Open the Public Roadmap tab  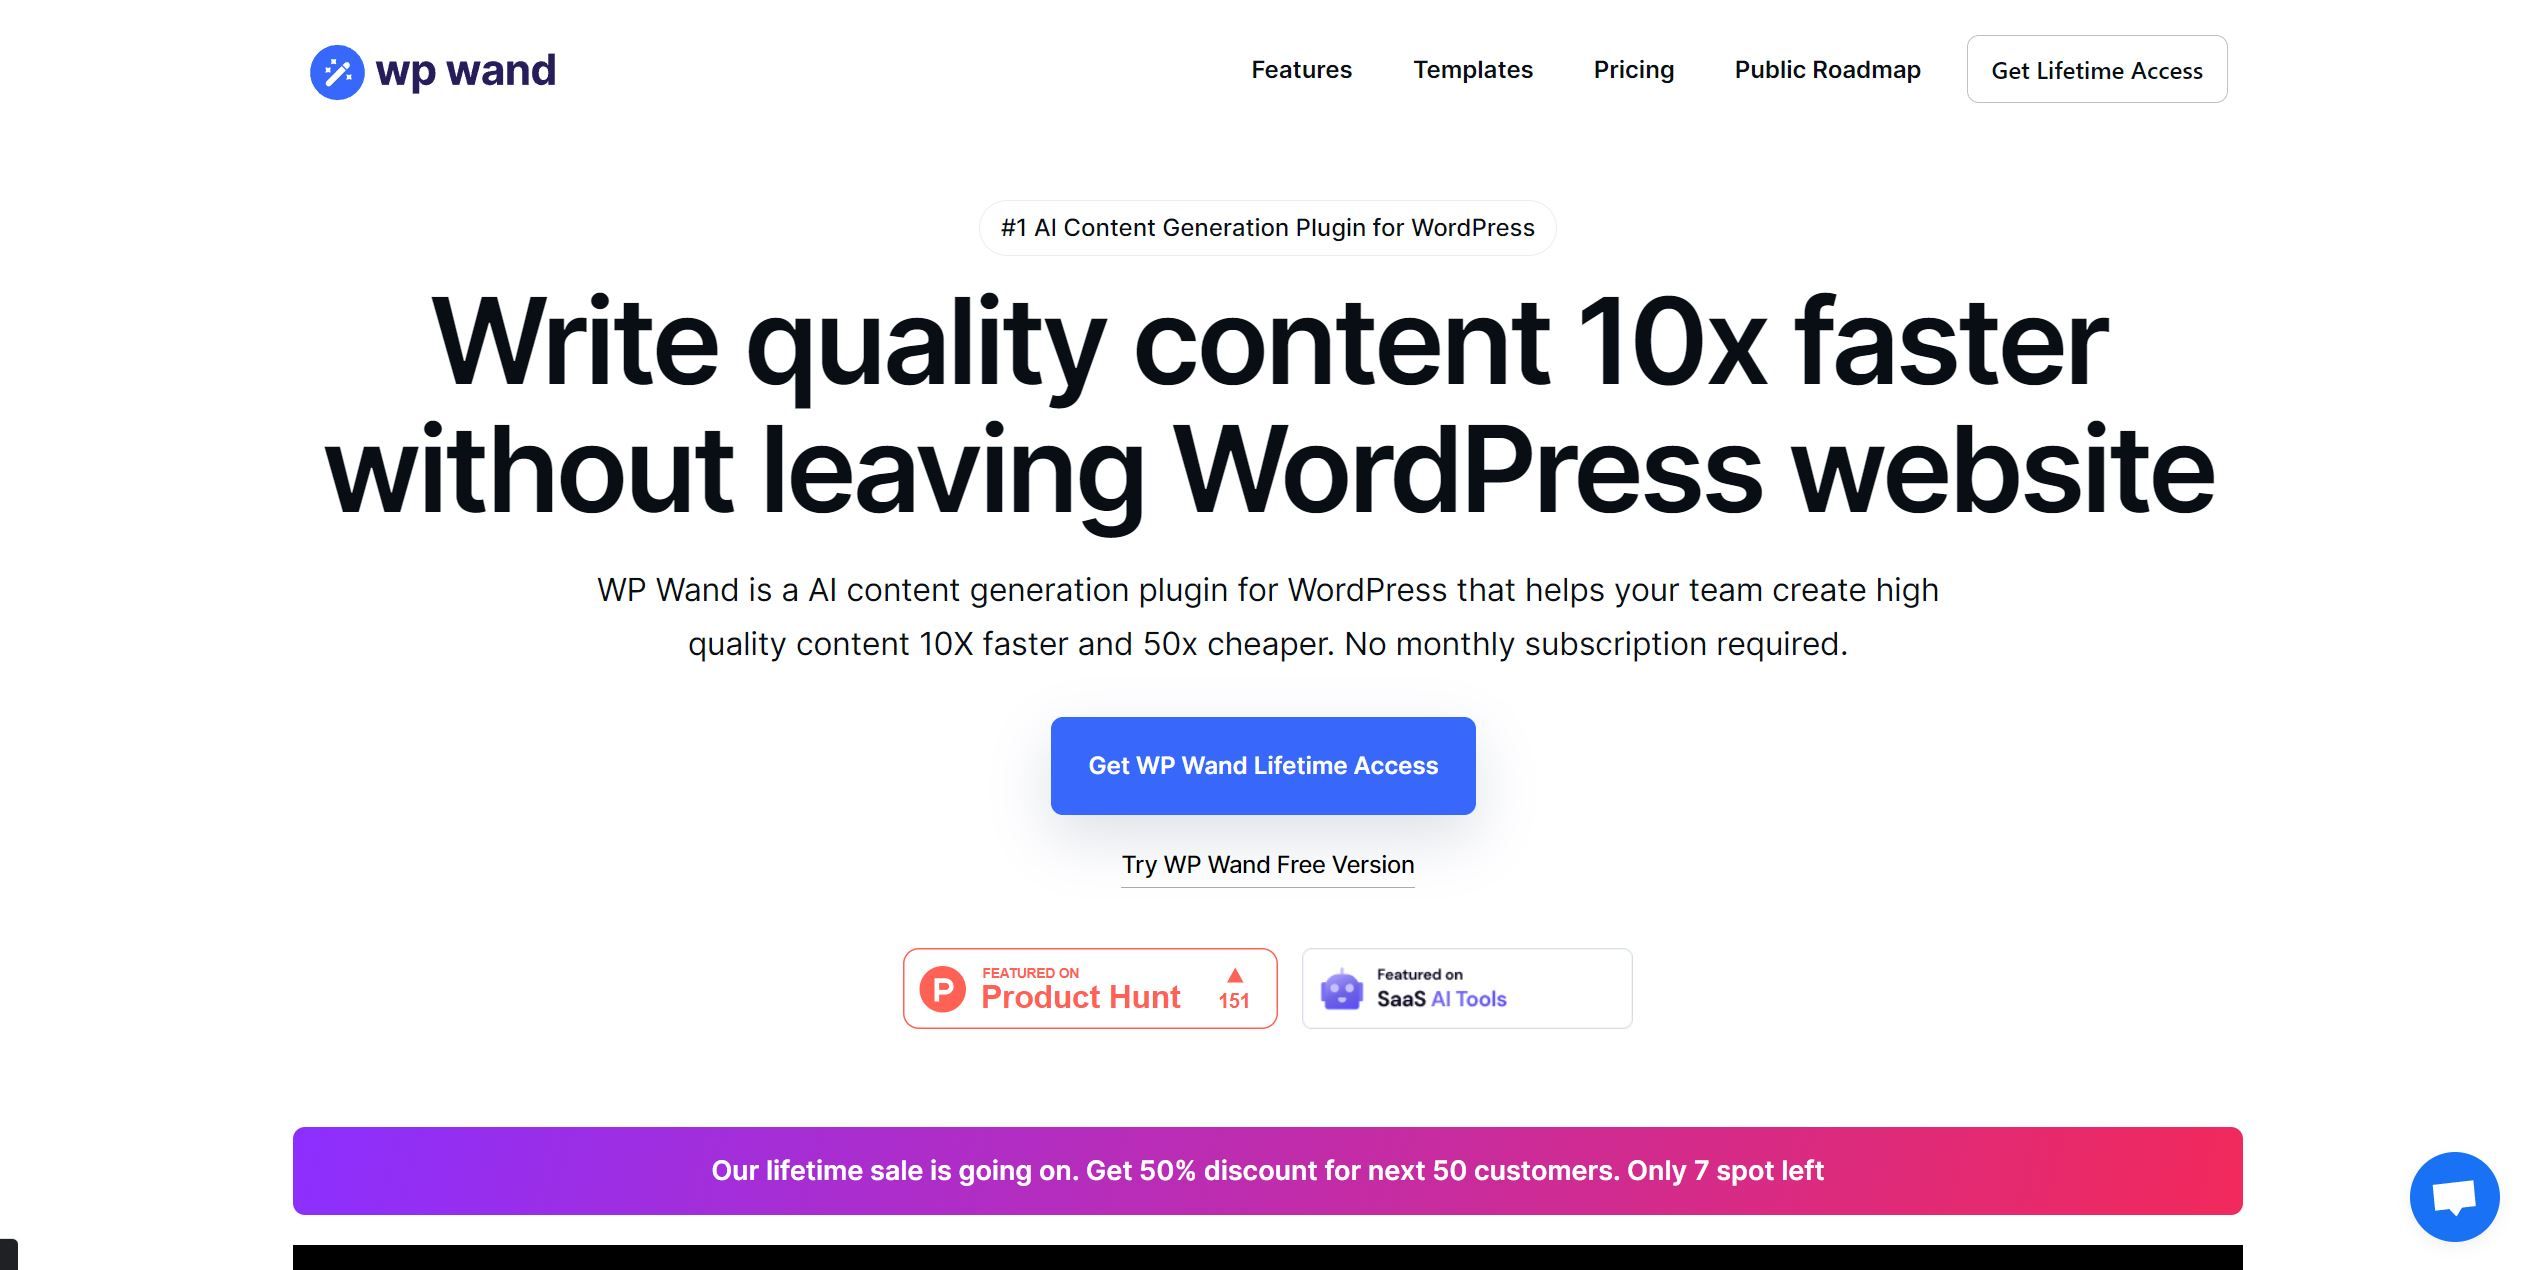1826,70
